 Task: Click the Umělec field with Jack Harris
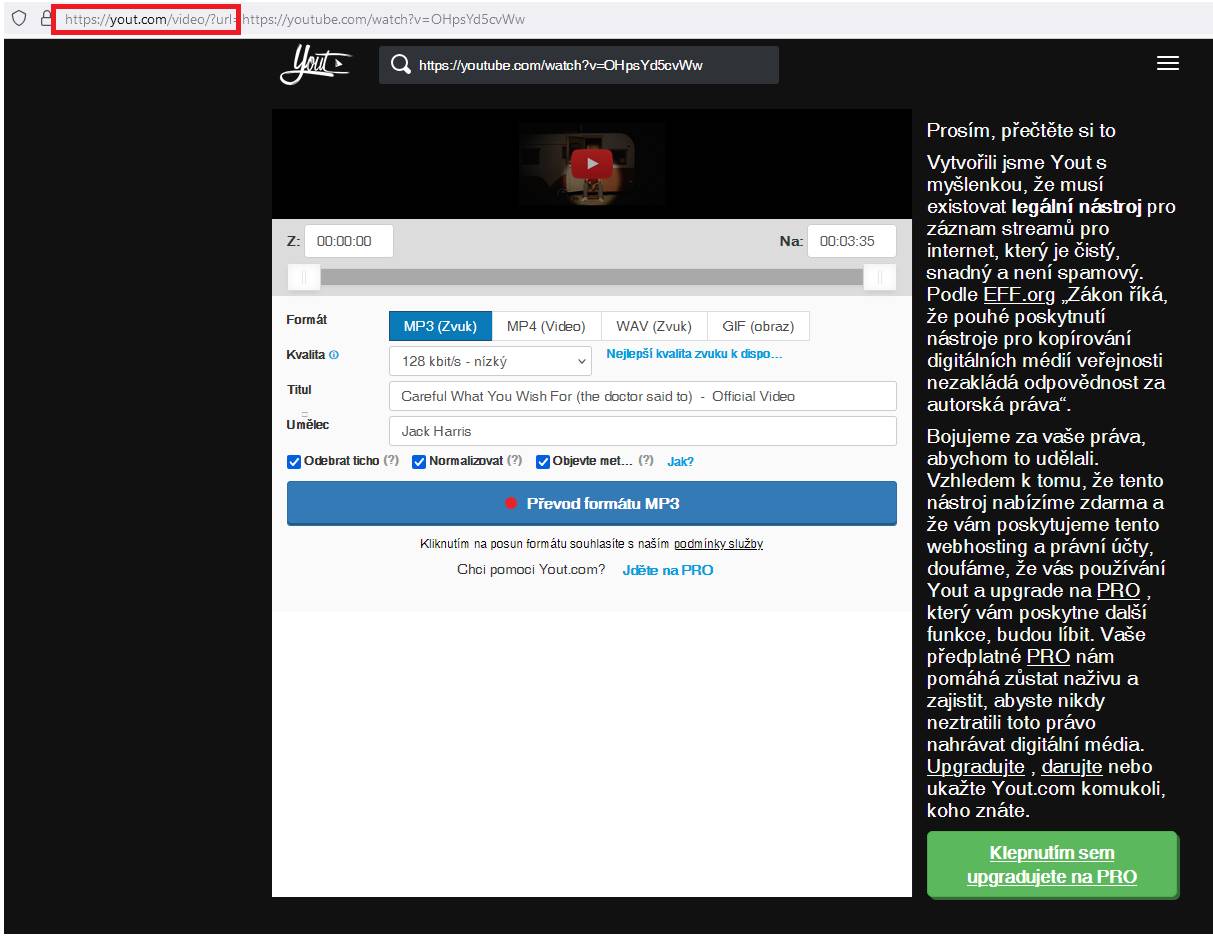tap(643, 431)
